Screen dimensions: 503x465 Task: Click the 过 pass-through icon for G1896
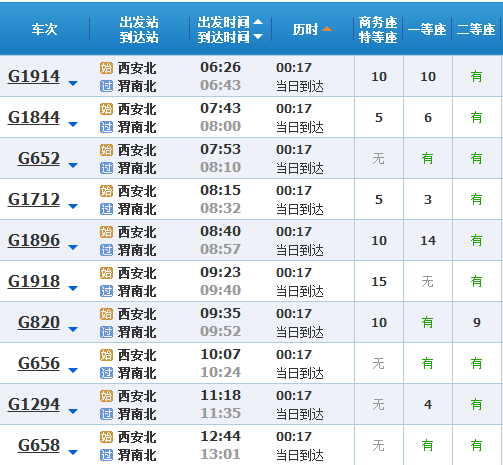coord(106,250)
